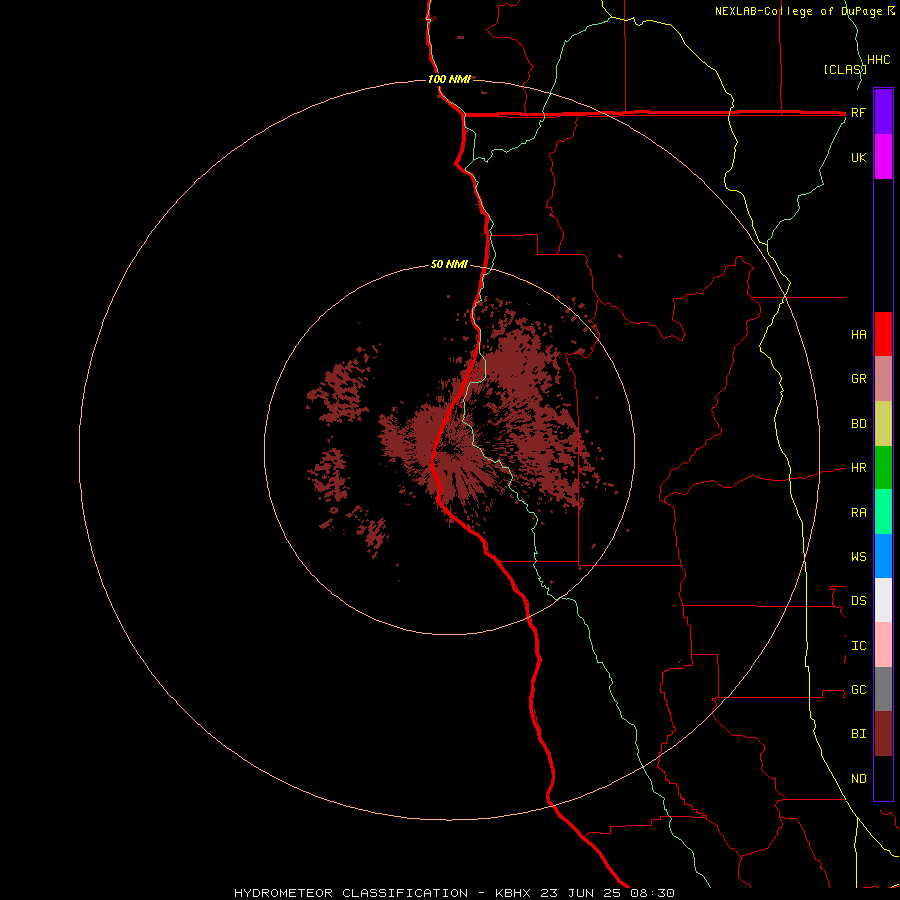Click the BD legend label

pyautogui.click(x=858, y=424)
